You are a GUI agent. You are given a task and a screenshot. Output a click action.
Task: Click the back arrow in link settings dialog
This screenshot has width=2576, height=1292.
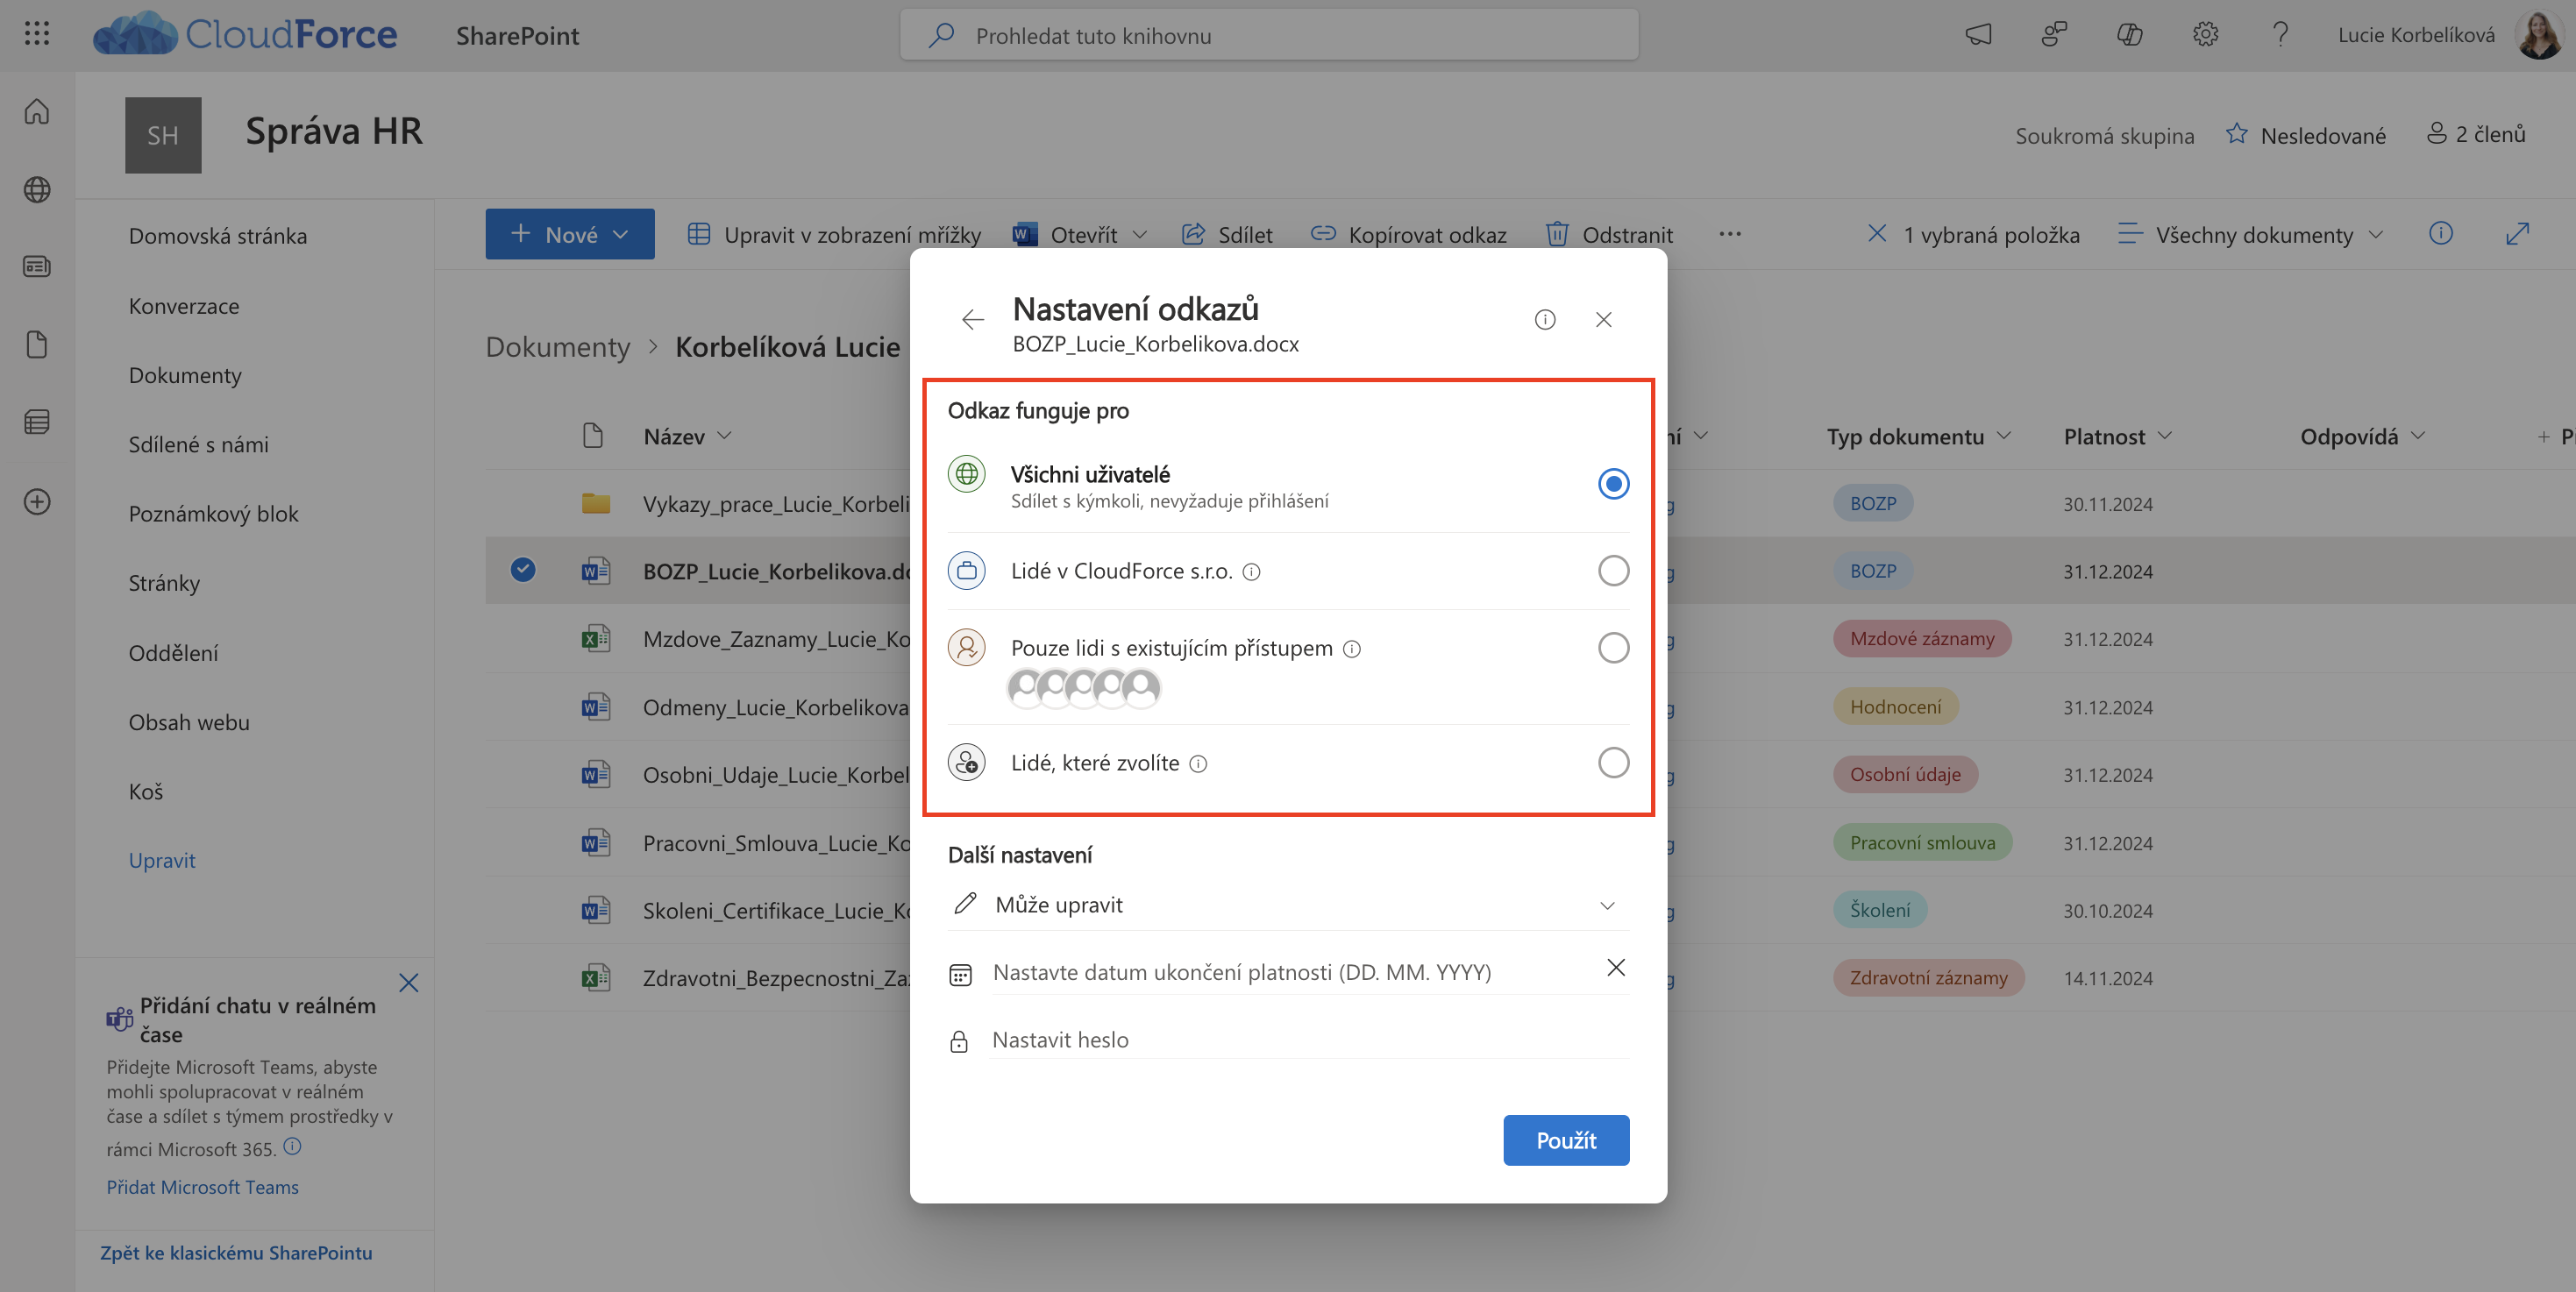click(x=972, y=320)
